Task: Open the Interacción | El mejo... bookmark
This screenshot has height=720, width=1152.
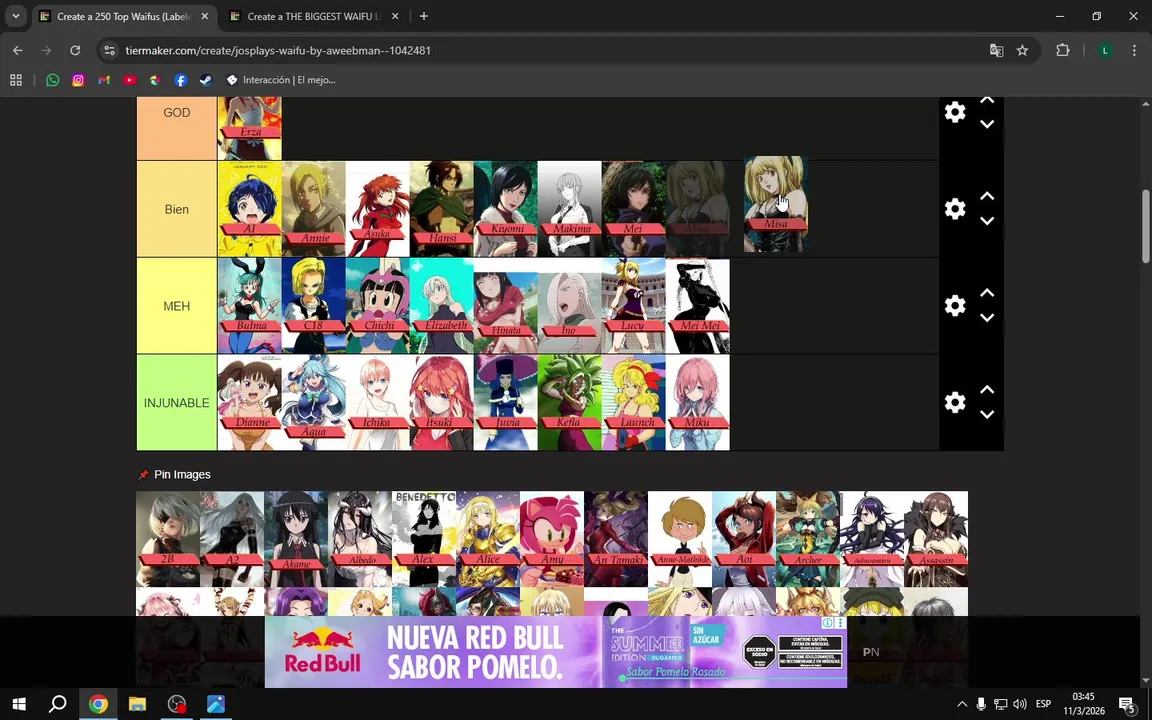Action: [x=281, y=80]
